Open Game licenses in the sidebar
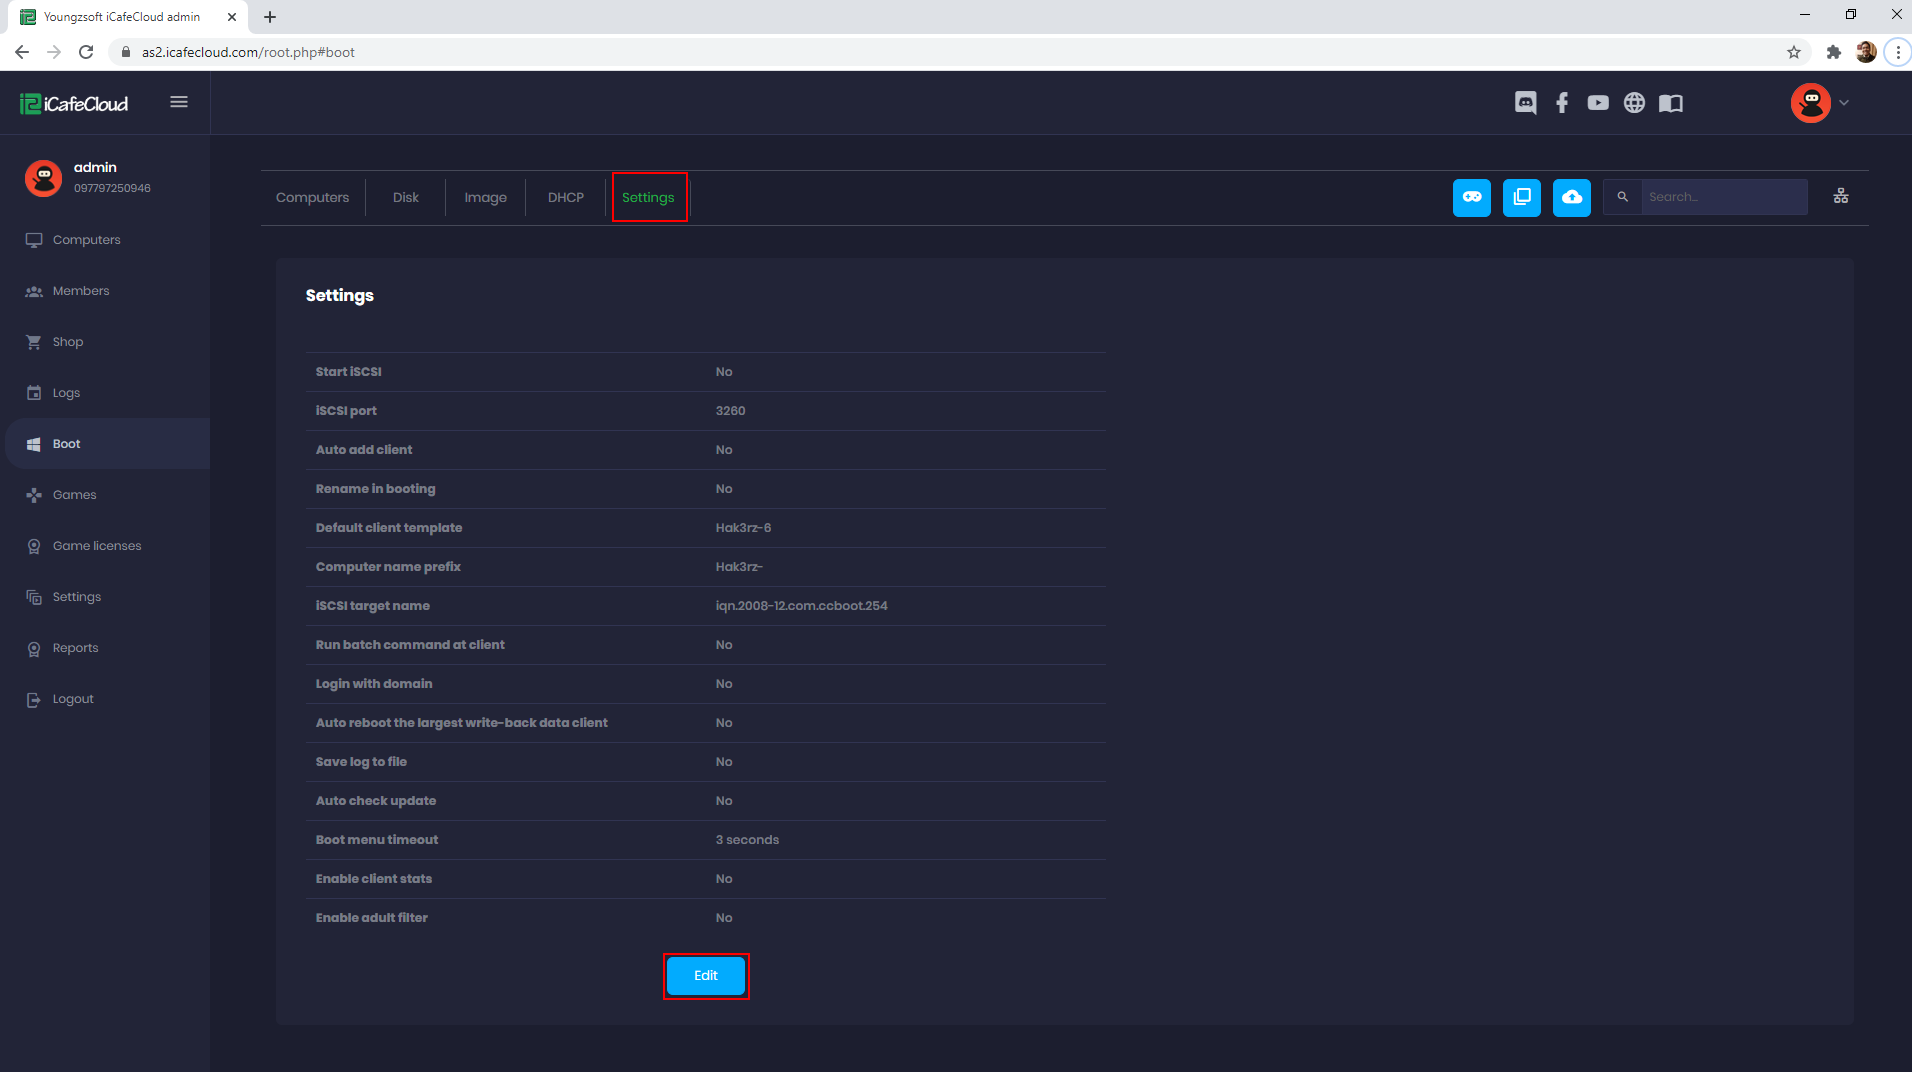Viewport: 1912px width, 1072px height. point(97,546)
